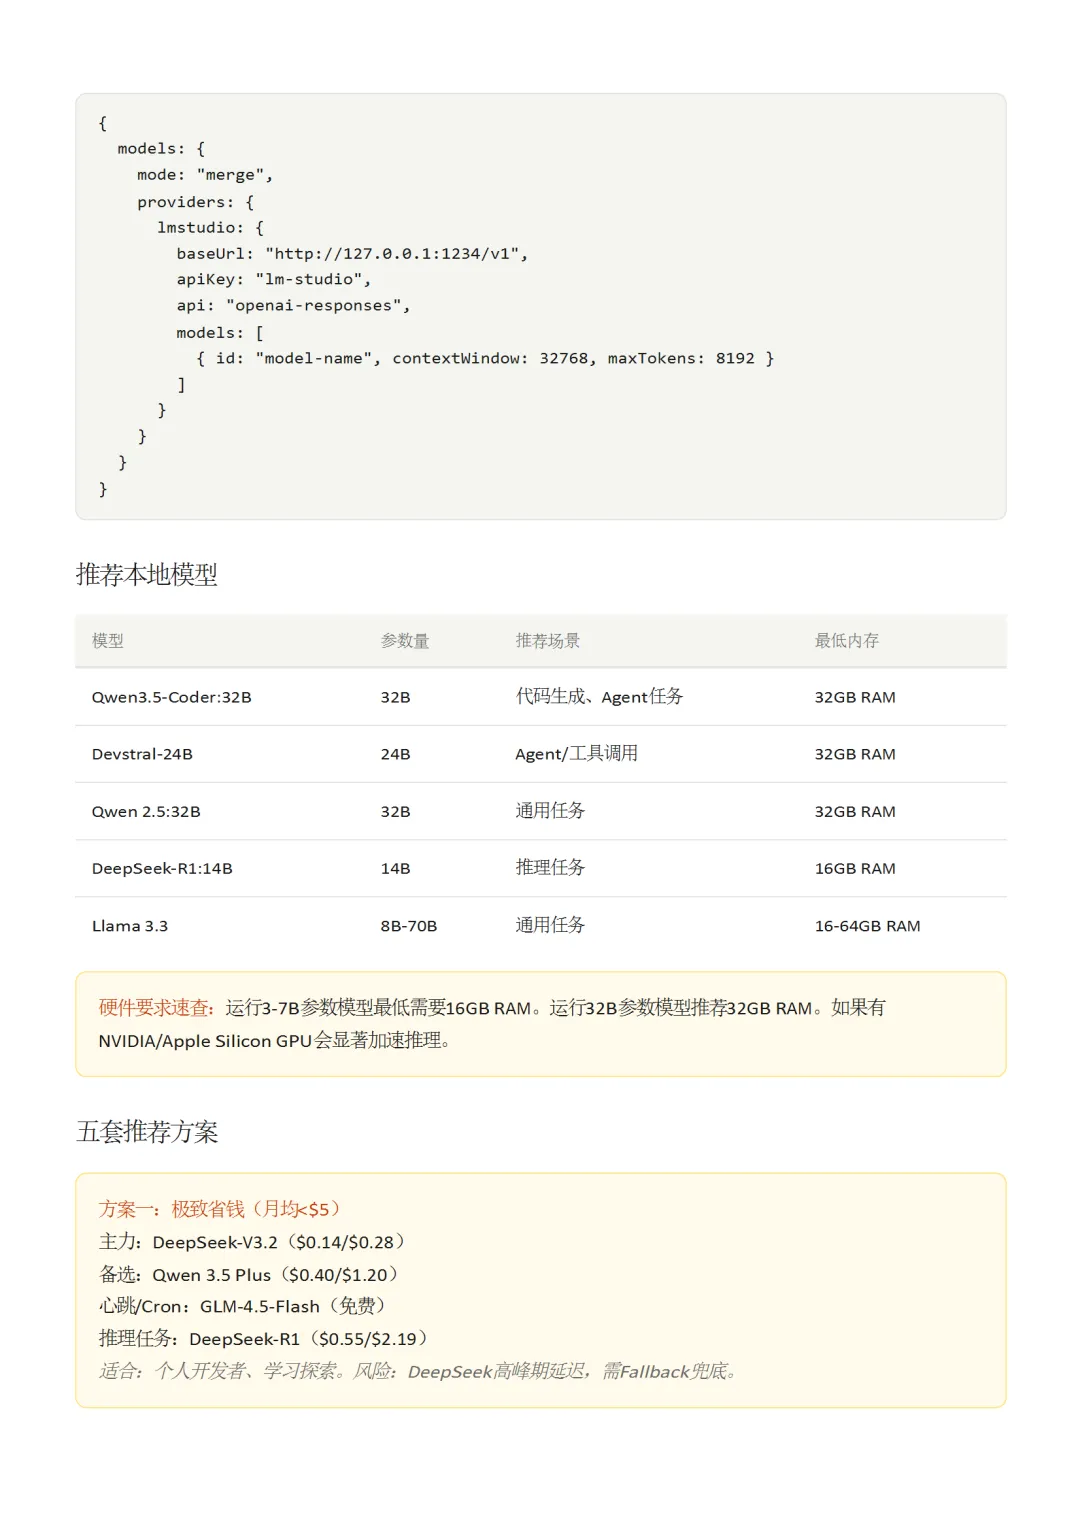Image resolution: width=1080 pixels, height=1528 pixels.
Task: Click the 方案一:极致省钱 title
Action: (x=220, y=1209)
